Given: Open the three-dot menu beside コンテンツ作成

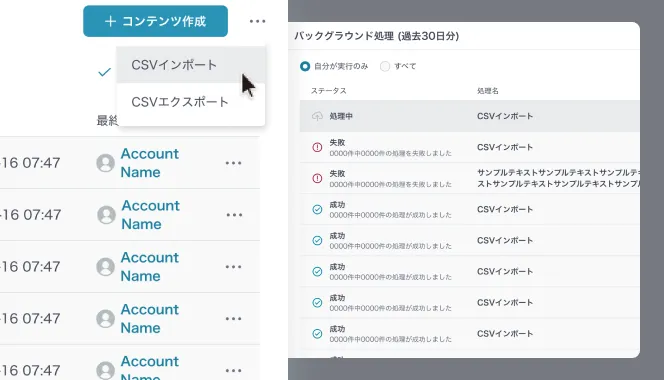Looking at the screenshot, I should pos(257,21).
